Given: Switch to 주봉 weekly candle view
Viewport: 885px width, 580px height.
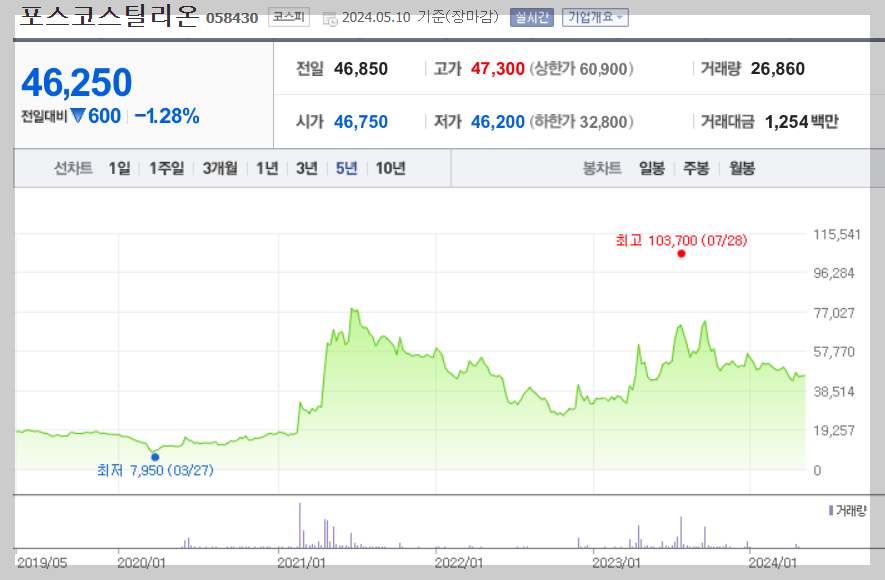Looking at the screenshot, I should pyautogui.click(x=698, y=168).
